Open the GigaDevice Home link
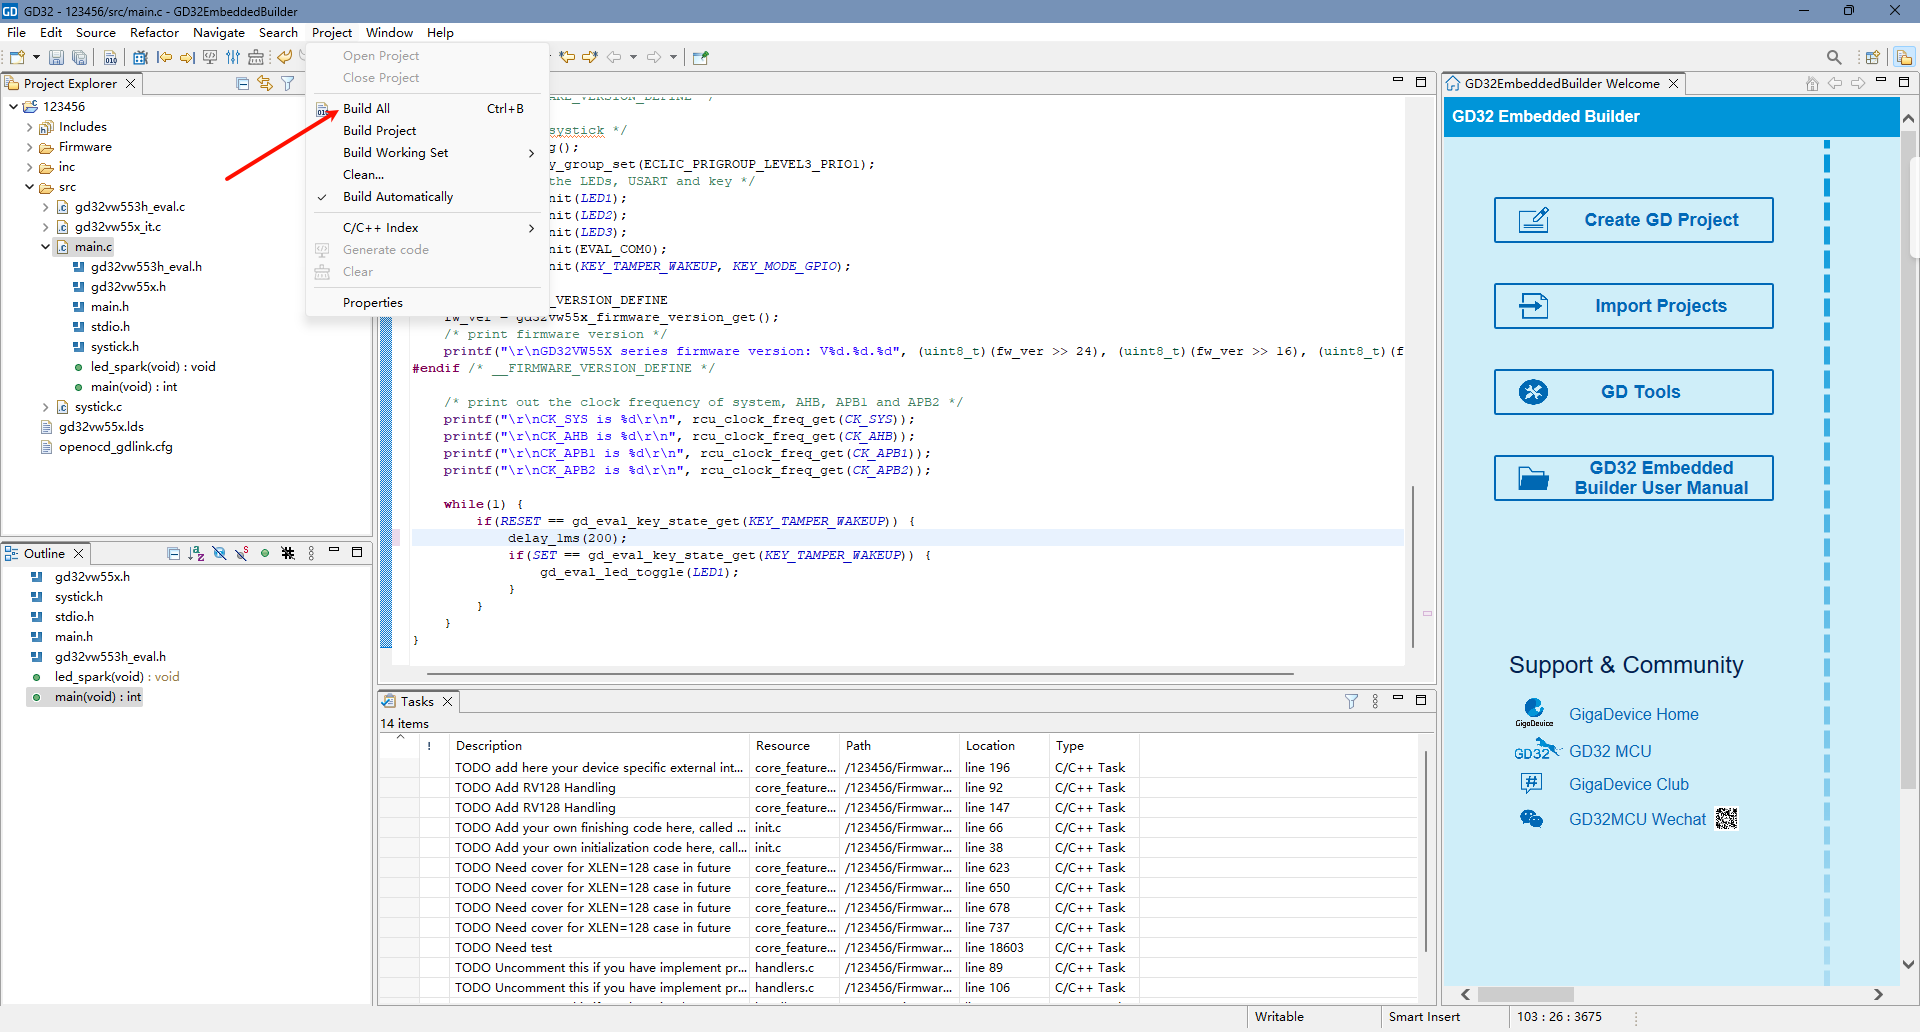Screen dimensions: 1920x1032 pos(1633,714)
